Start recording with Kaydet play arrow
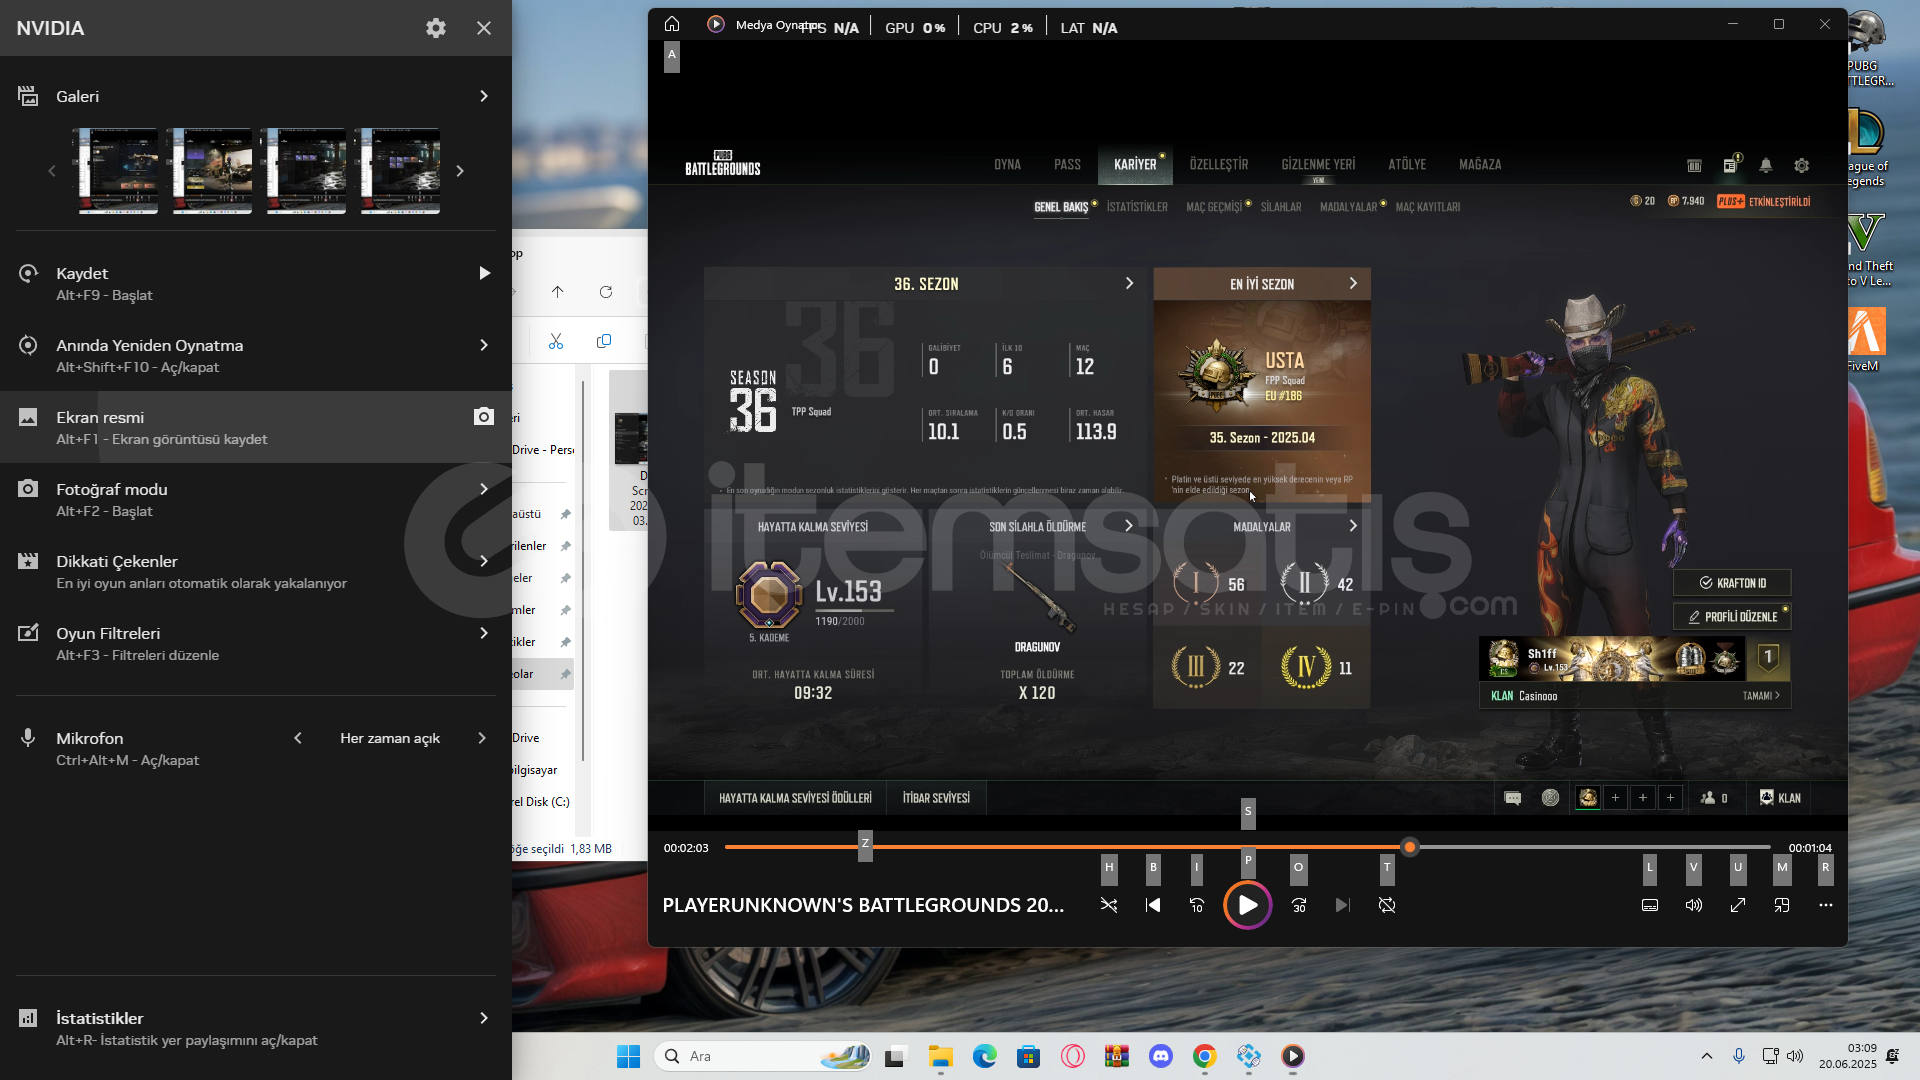The width and height of the screenshot is (1920, 1080). tap(484, 273)
